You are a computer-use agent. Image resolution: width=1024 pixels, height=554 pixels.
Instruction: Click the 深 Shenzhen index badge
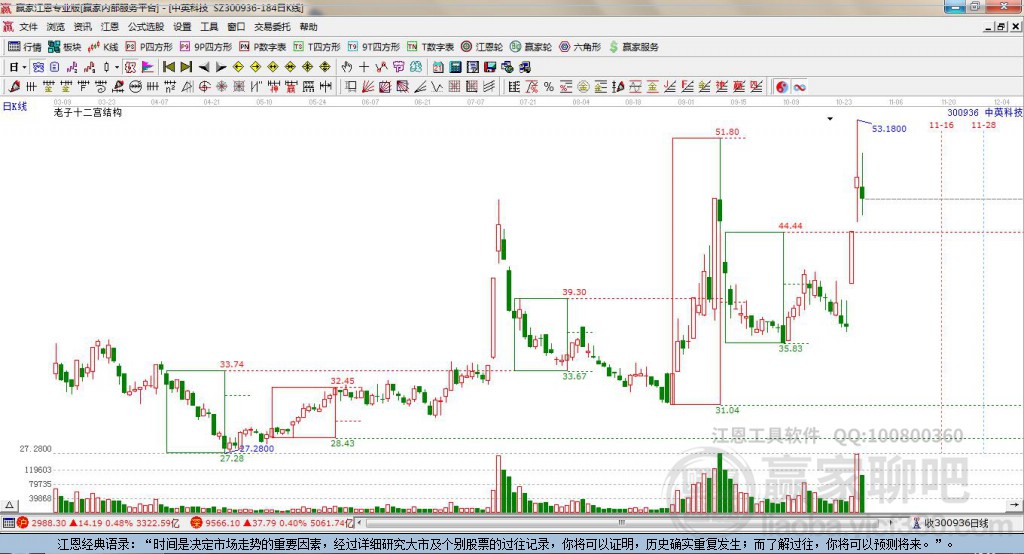click(x=197, y=523)
